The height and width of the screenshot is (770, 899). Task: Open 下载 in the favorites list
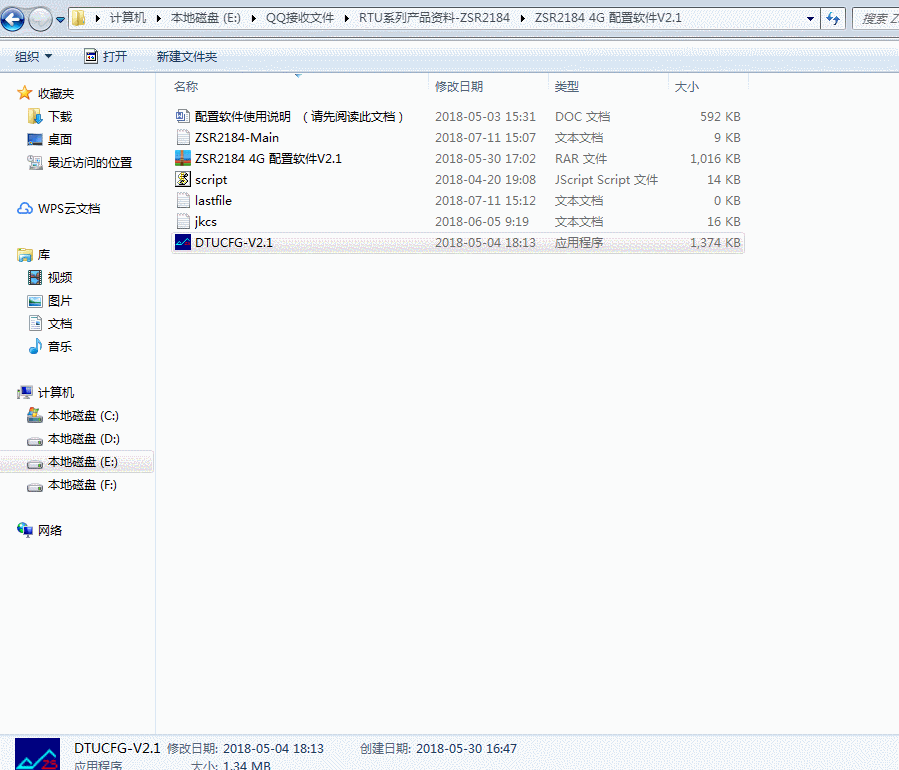click(x=60, y=116)
